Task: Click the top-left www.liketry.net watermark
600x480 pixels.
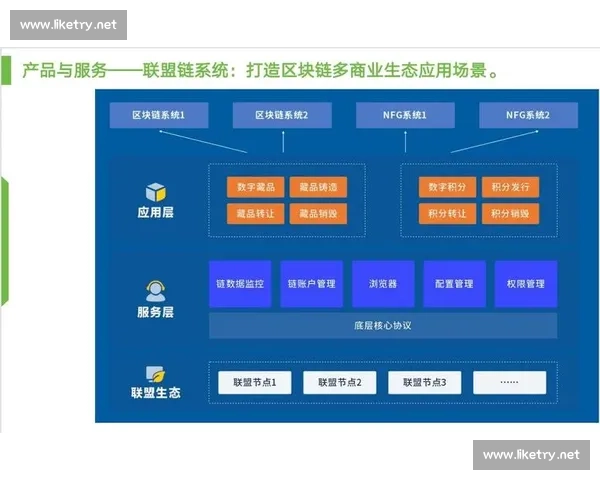Action: (68, 24)
